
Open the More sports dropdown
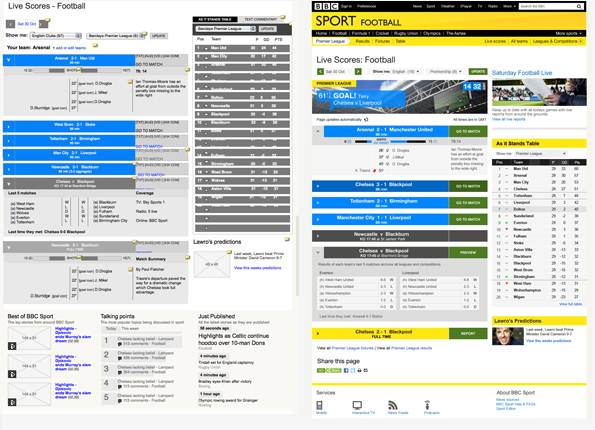click(568, 33)
